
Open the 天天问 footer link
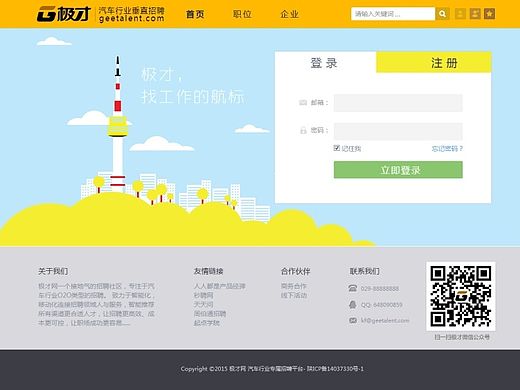click(x=203, y=304)
